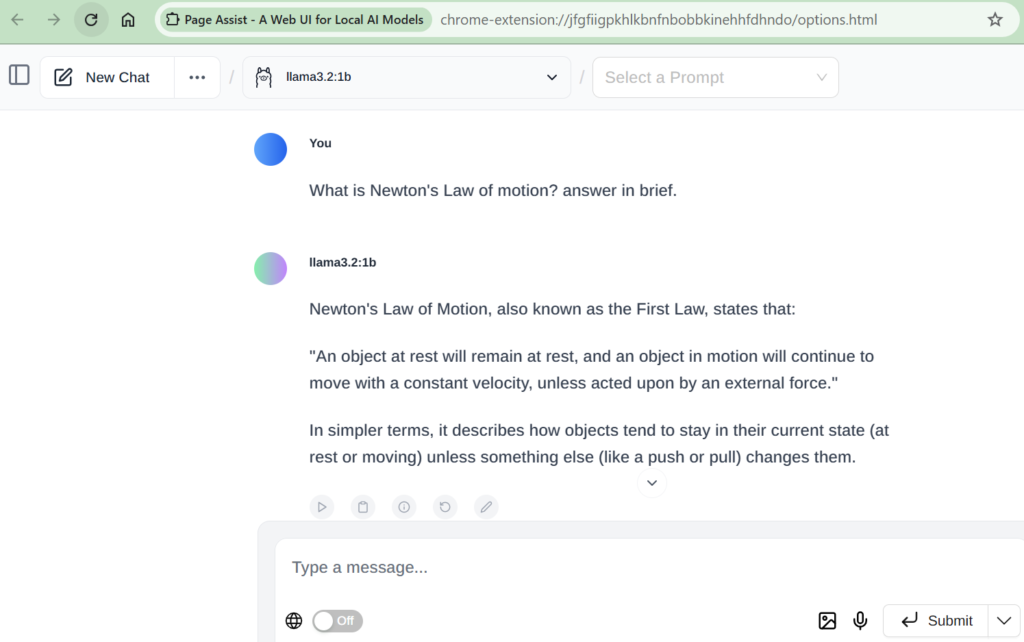
Task: Upload an image to the message
Action: point(827,621)
